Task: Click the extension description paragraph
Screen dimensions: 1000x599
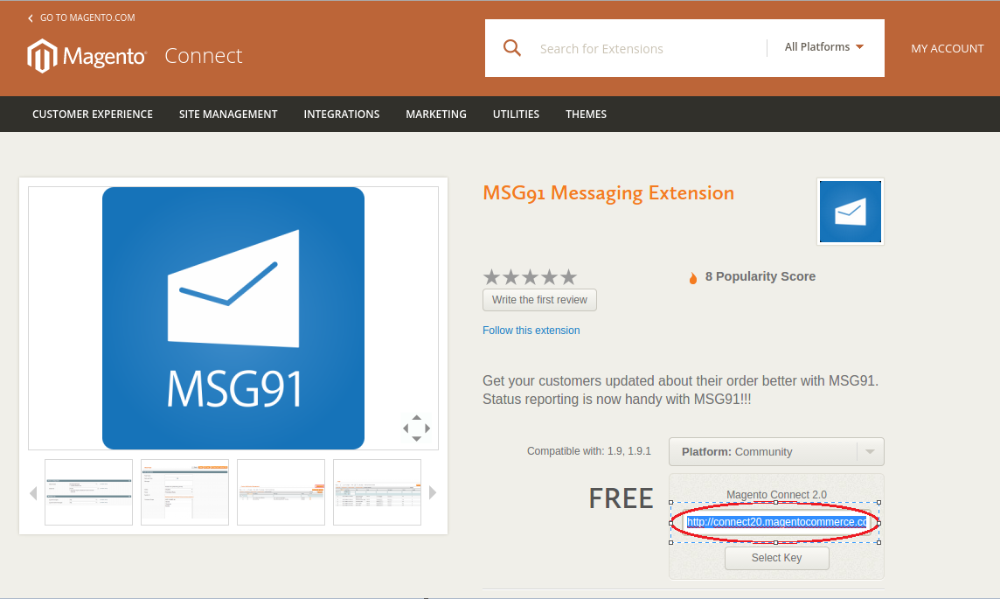Action: [680, 390]
